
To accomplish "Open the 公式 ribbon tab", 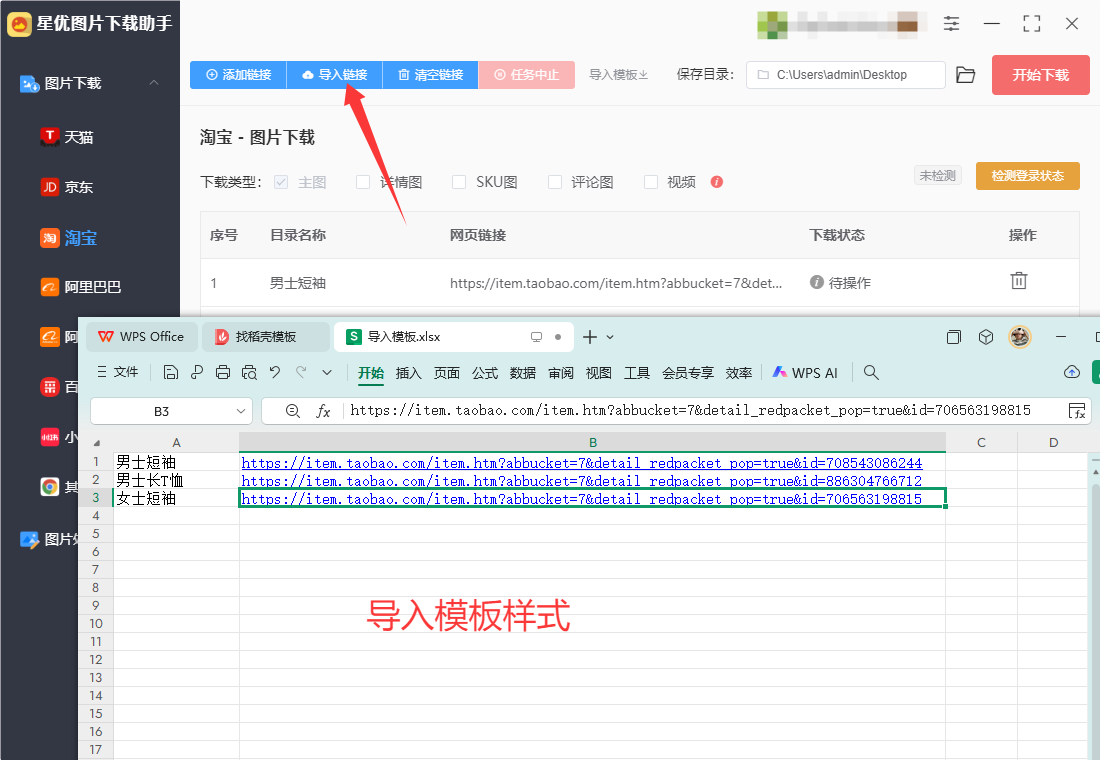I will (x=485, y=373).
